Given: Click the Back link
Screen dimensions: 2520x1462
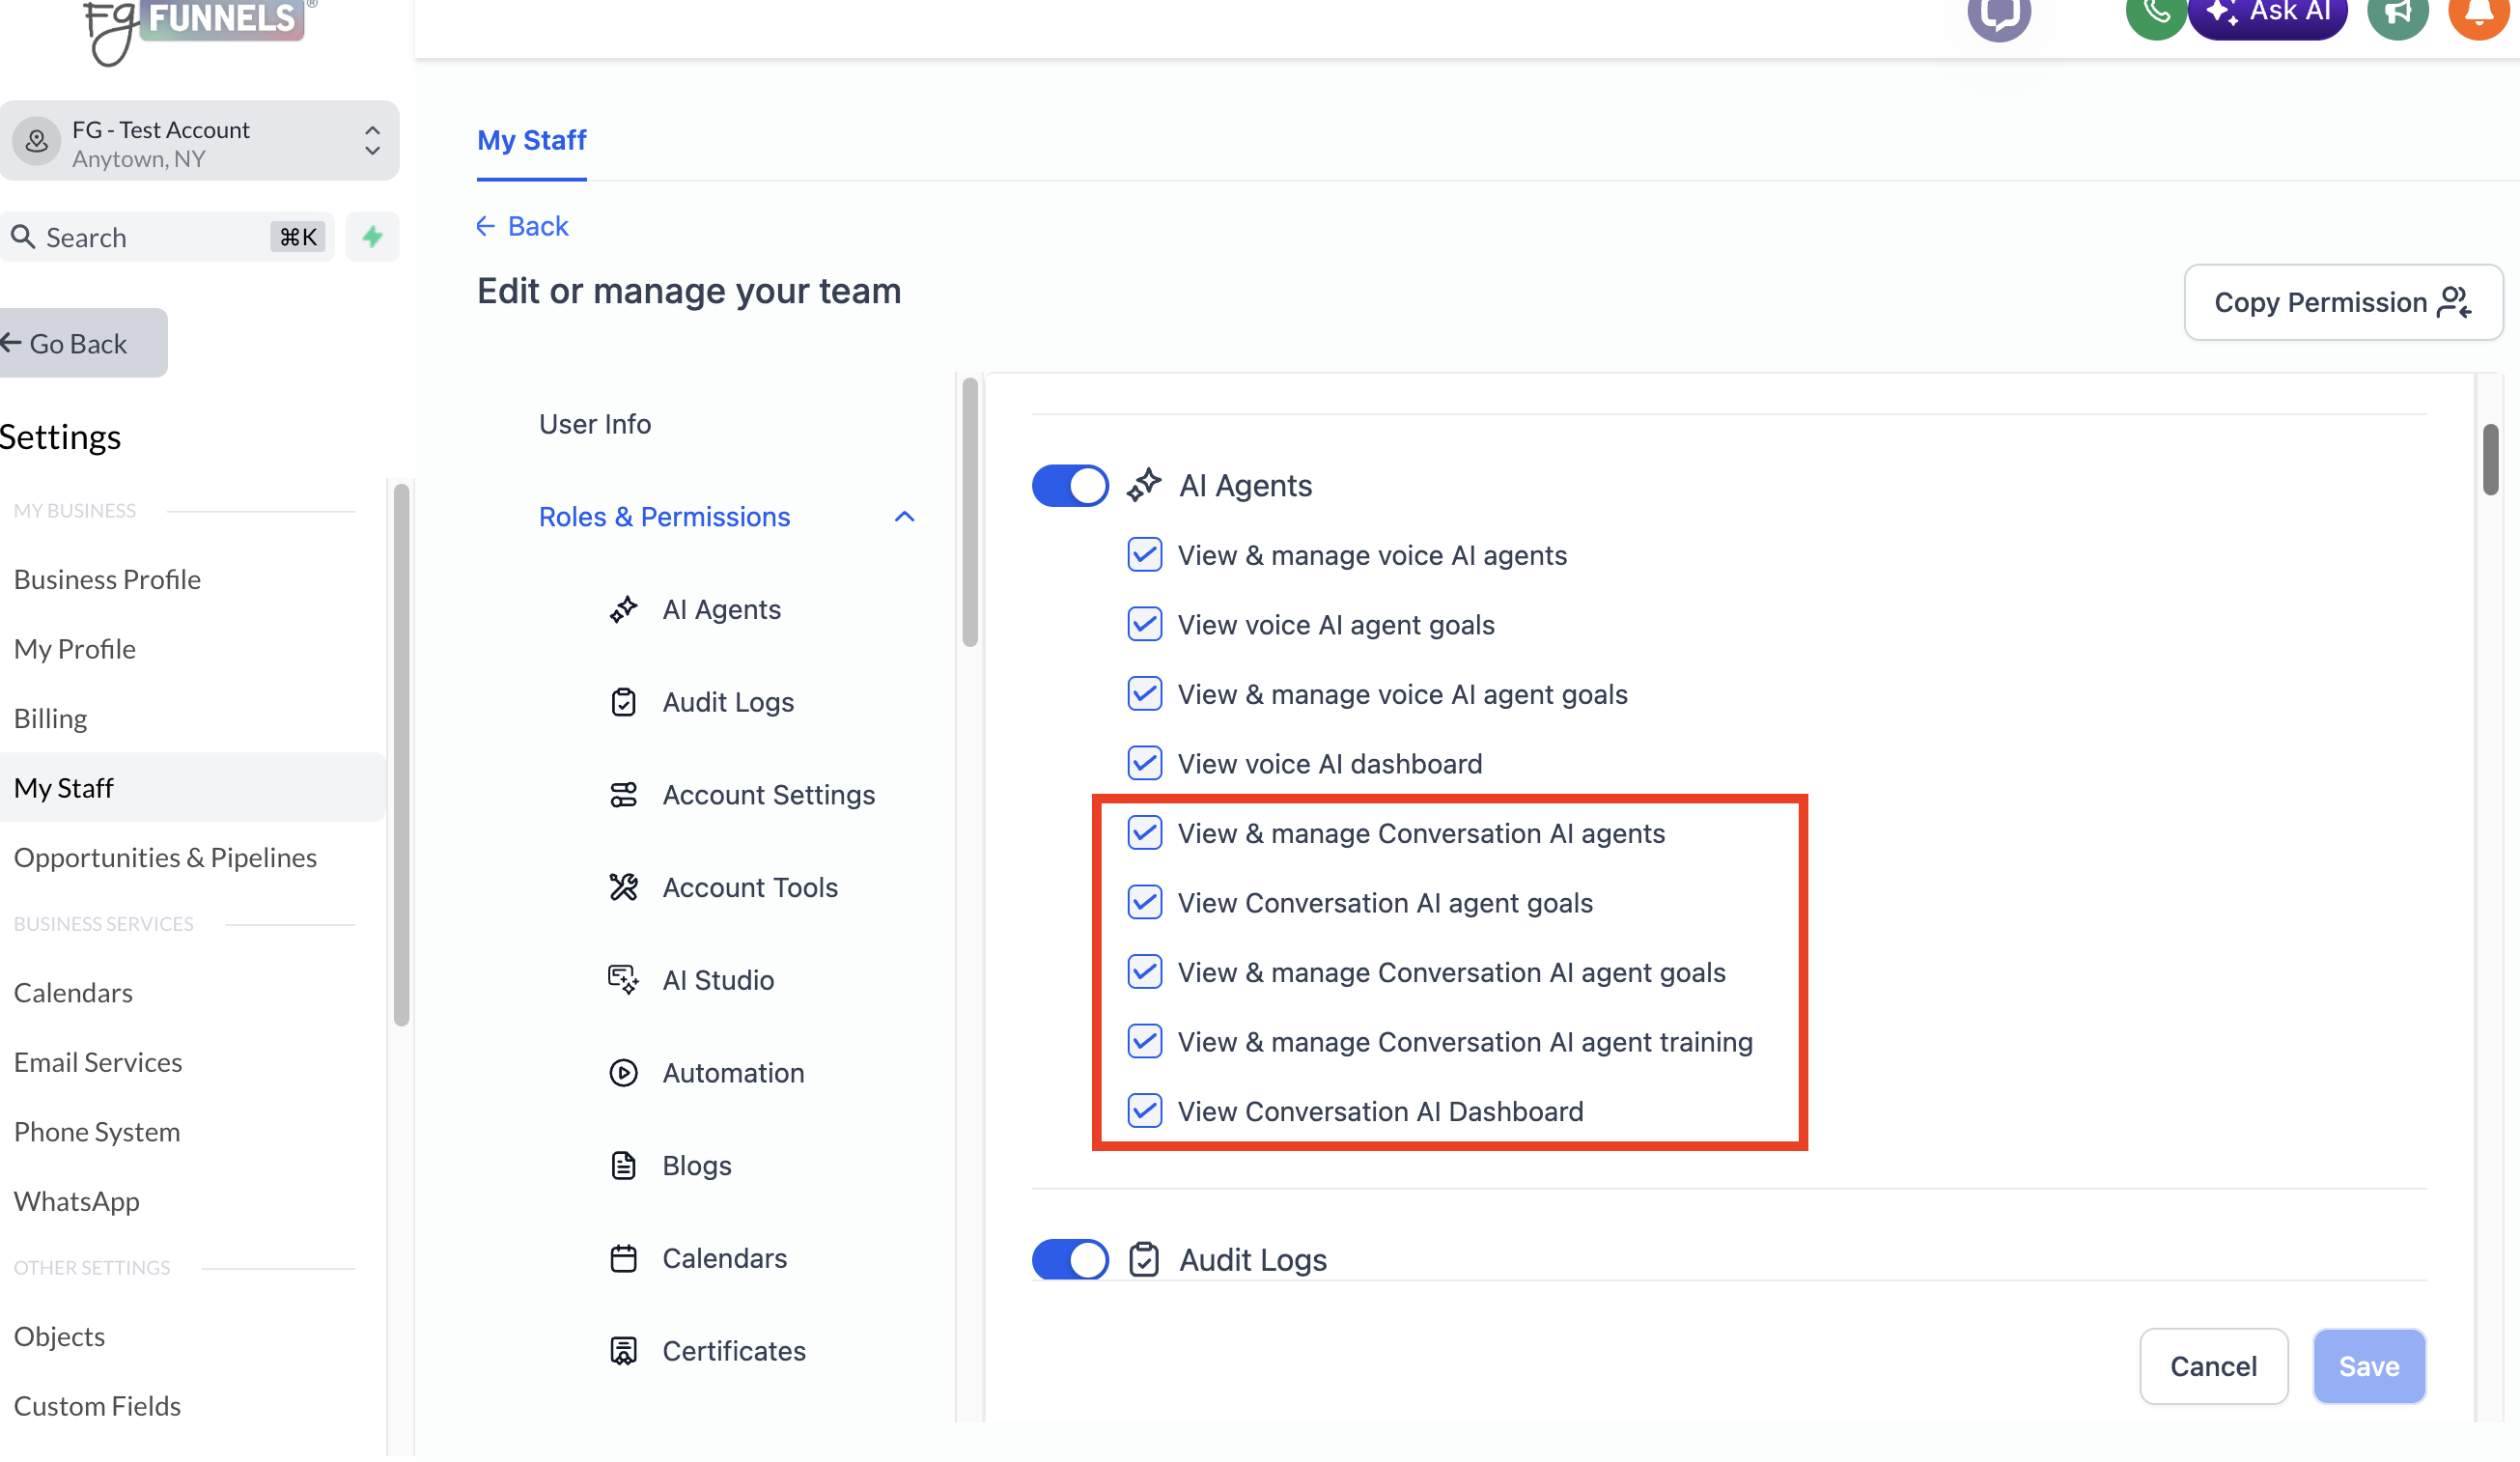Looking at the screenshot, I should coord(522,226).
